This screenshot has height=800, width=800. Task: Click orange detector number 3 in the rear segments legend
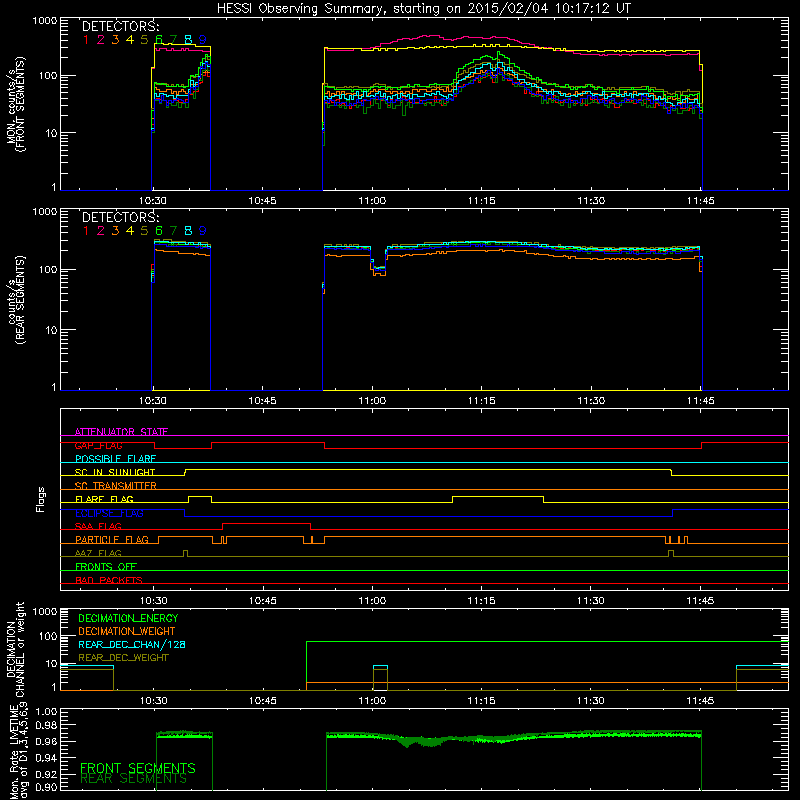115,231
